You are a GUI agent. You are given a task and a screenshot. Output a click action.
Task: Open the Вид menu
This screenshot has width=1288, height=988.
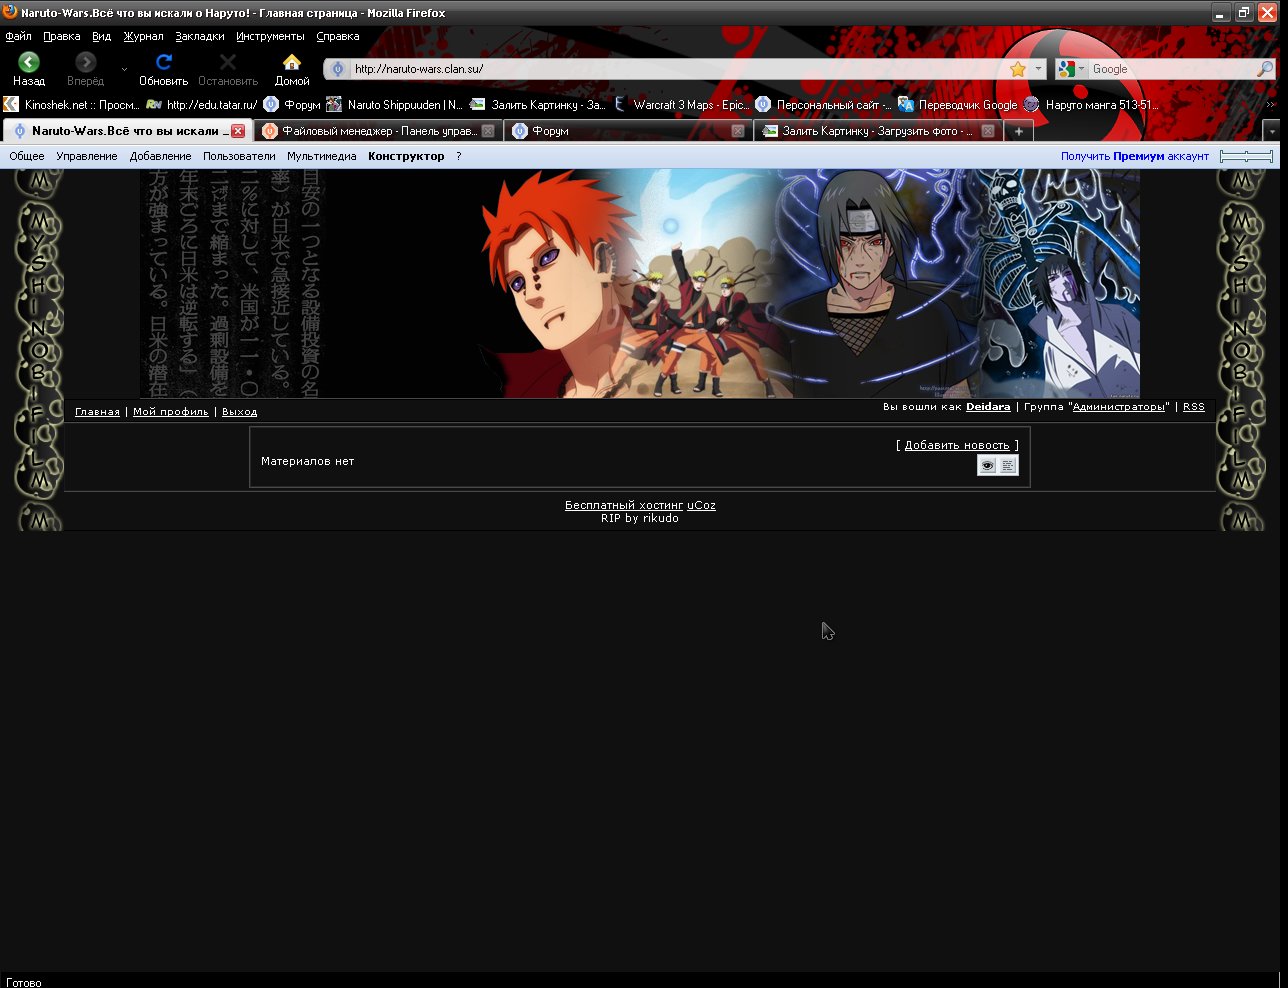coord(101,36)
